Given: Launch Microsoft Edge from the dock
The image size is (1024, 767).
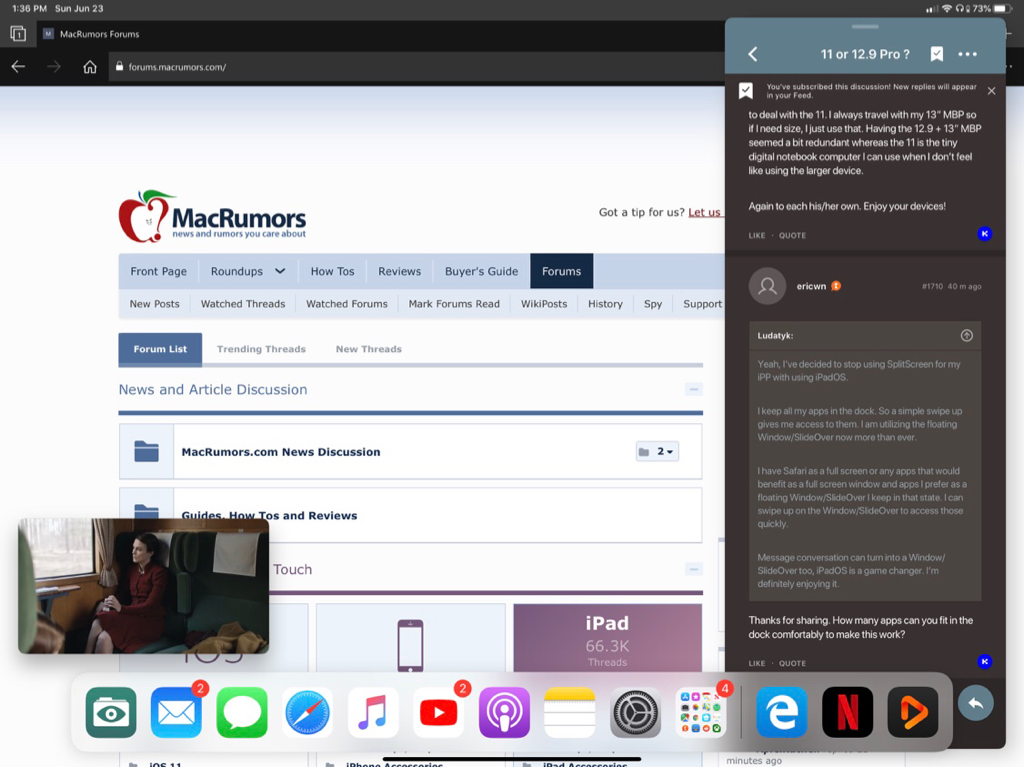Looking at the screenshot, I should (x=782, y=712).
